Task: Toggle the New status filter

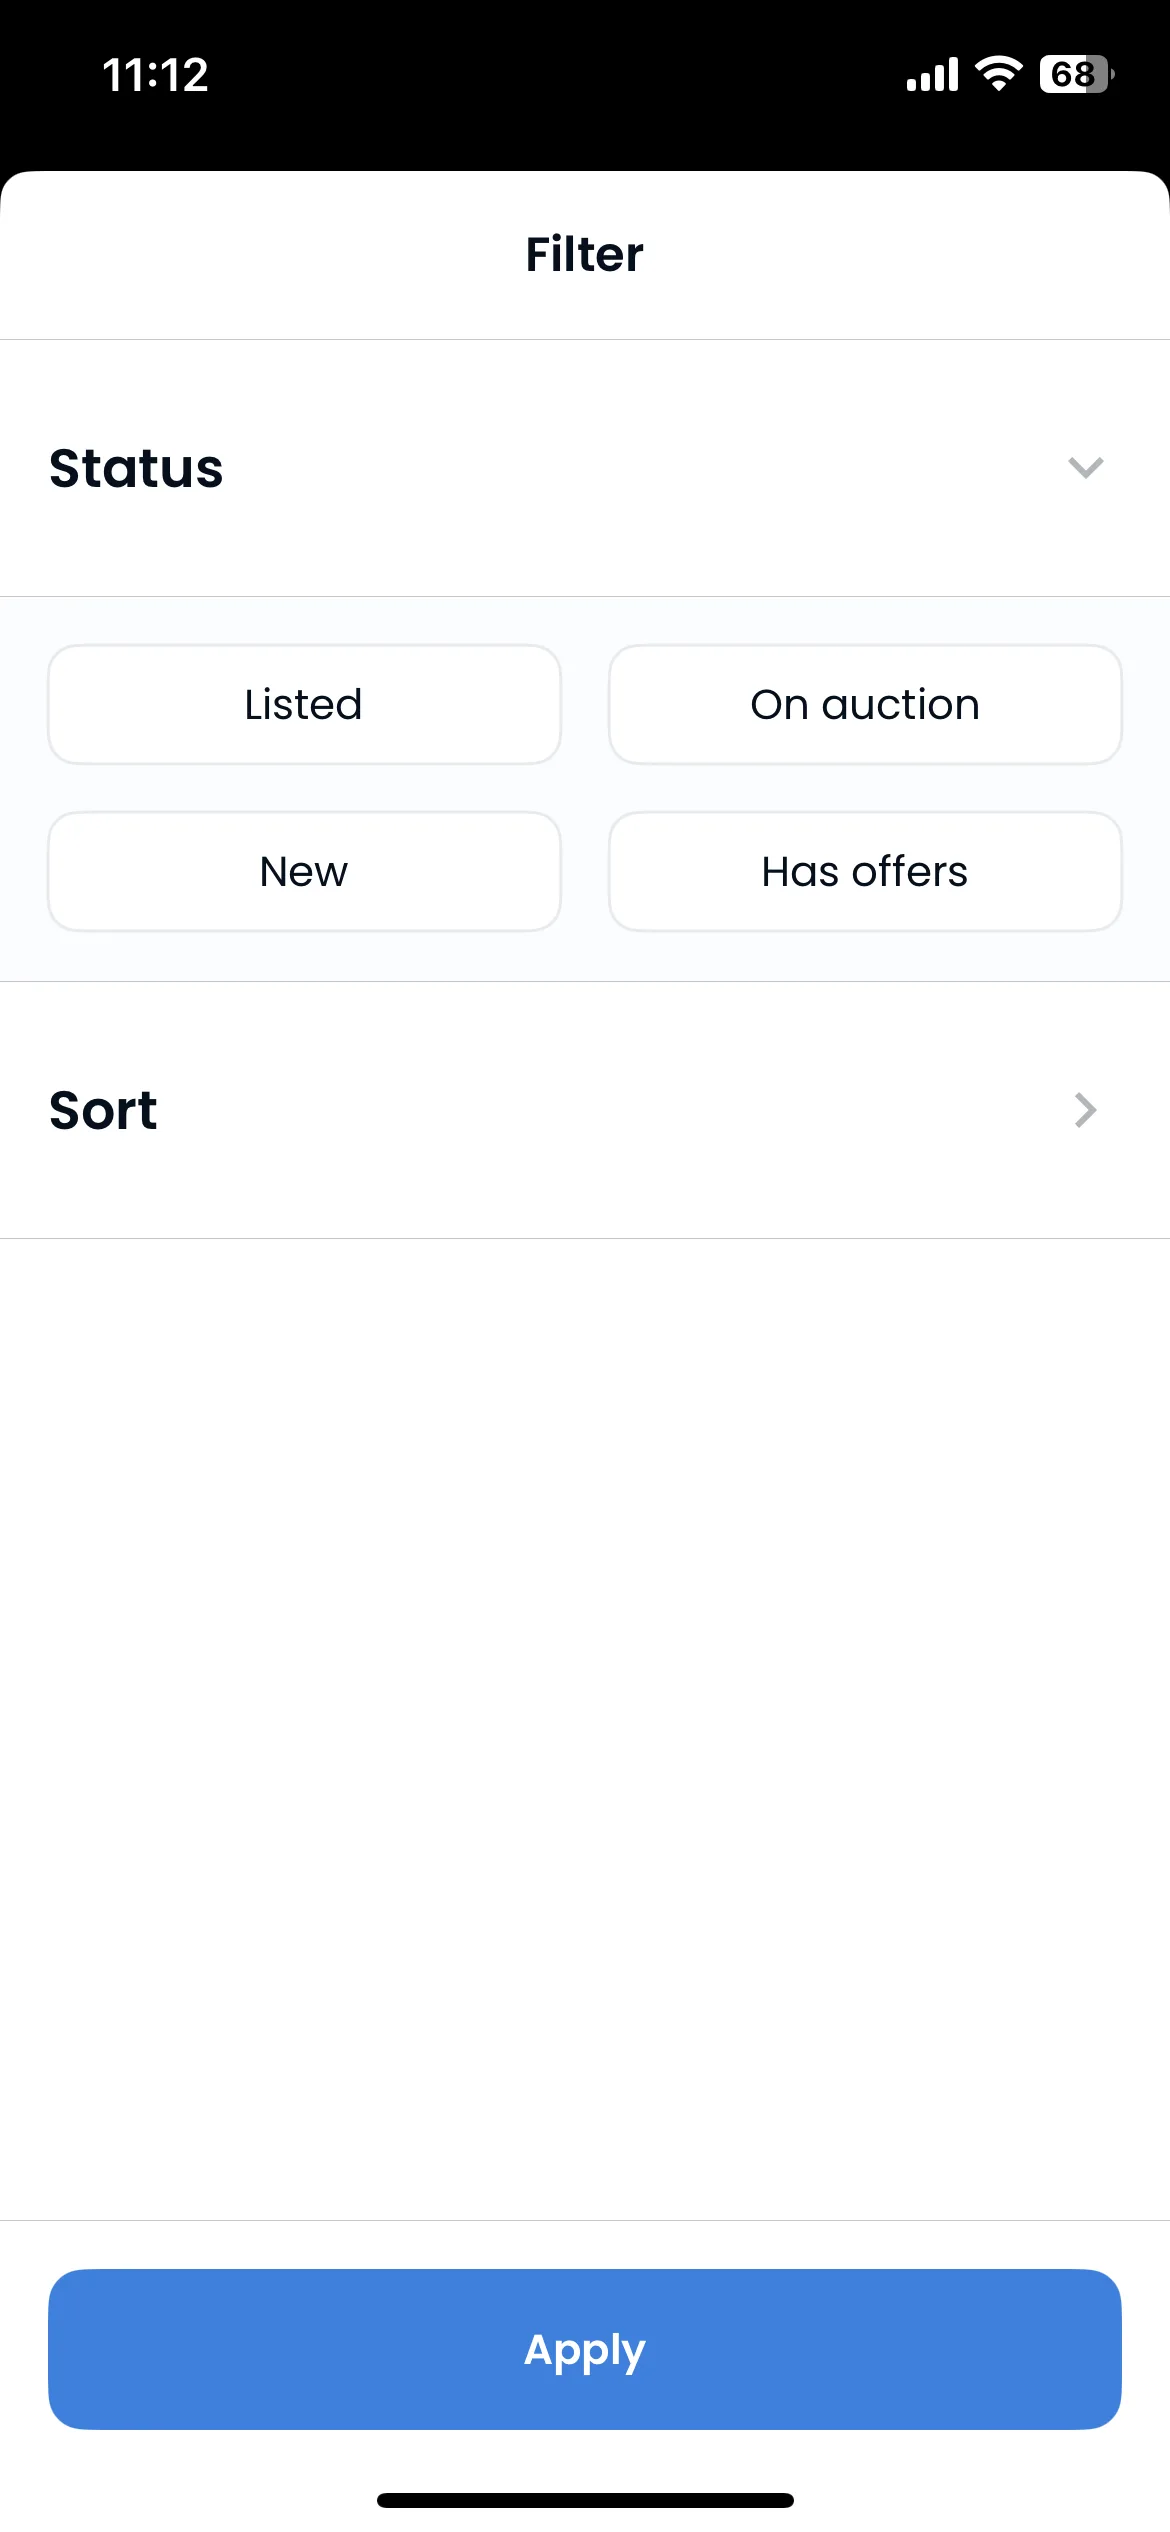Action: click(x=304, y=871)
